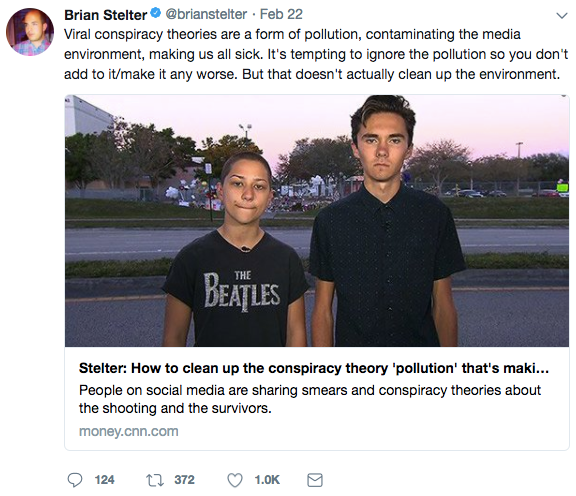The image size is (576, 496).
Task: Expand tweet options chevron menu
Action: [562, 16]
